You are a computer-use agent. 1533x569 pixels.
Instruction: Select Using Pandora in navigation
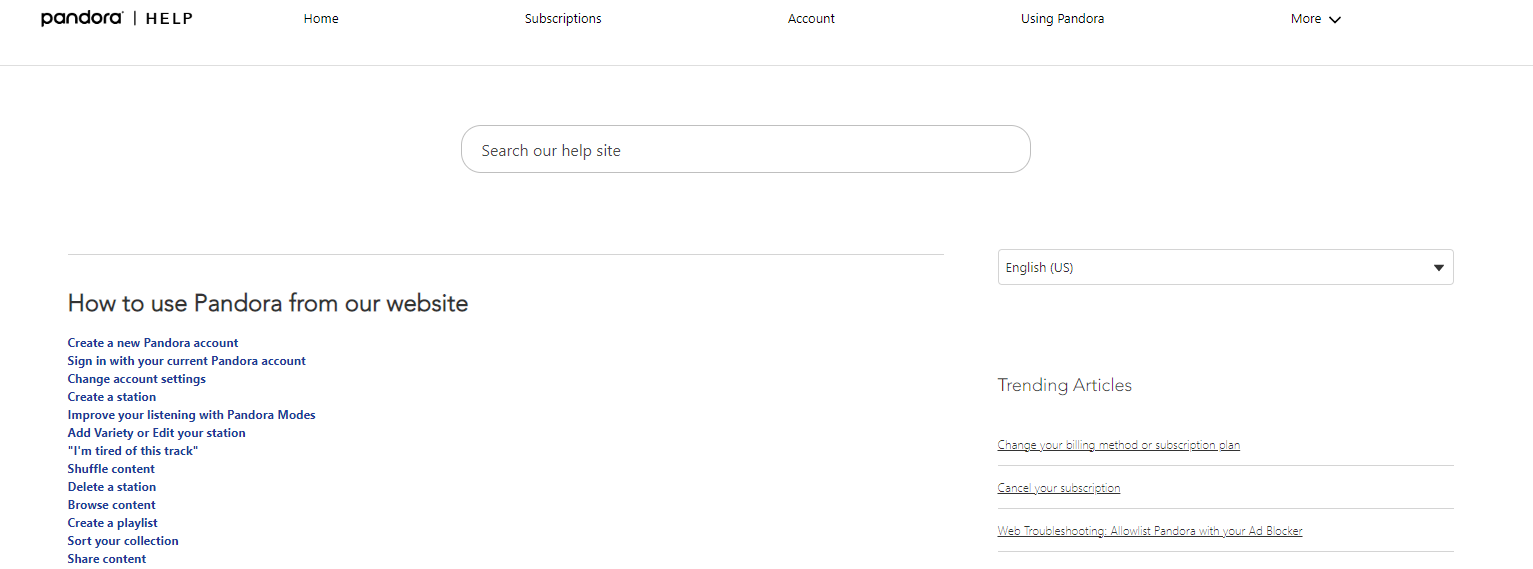tap(1062, 19)
